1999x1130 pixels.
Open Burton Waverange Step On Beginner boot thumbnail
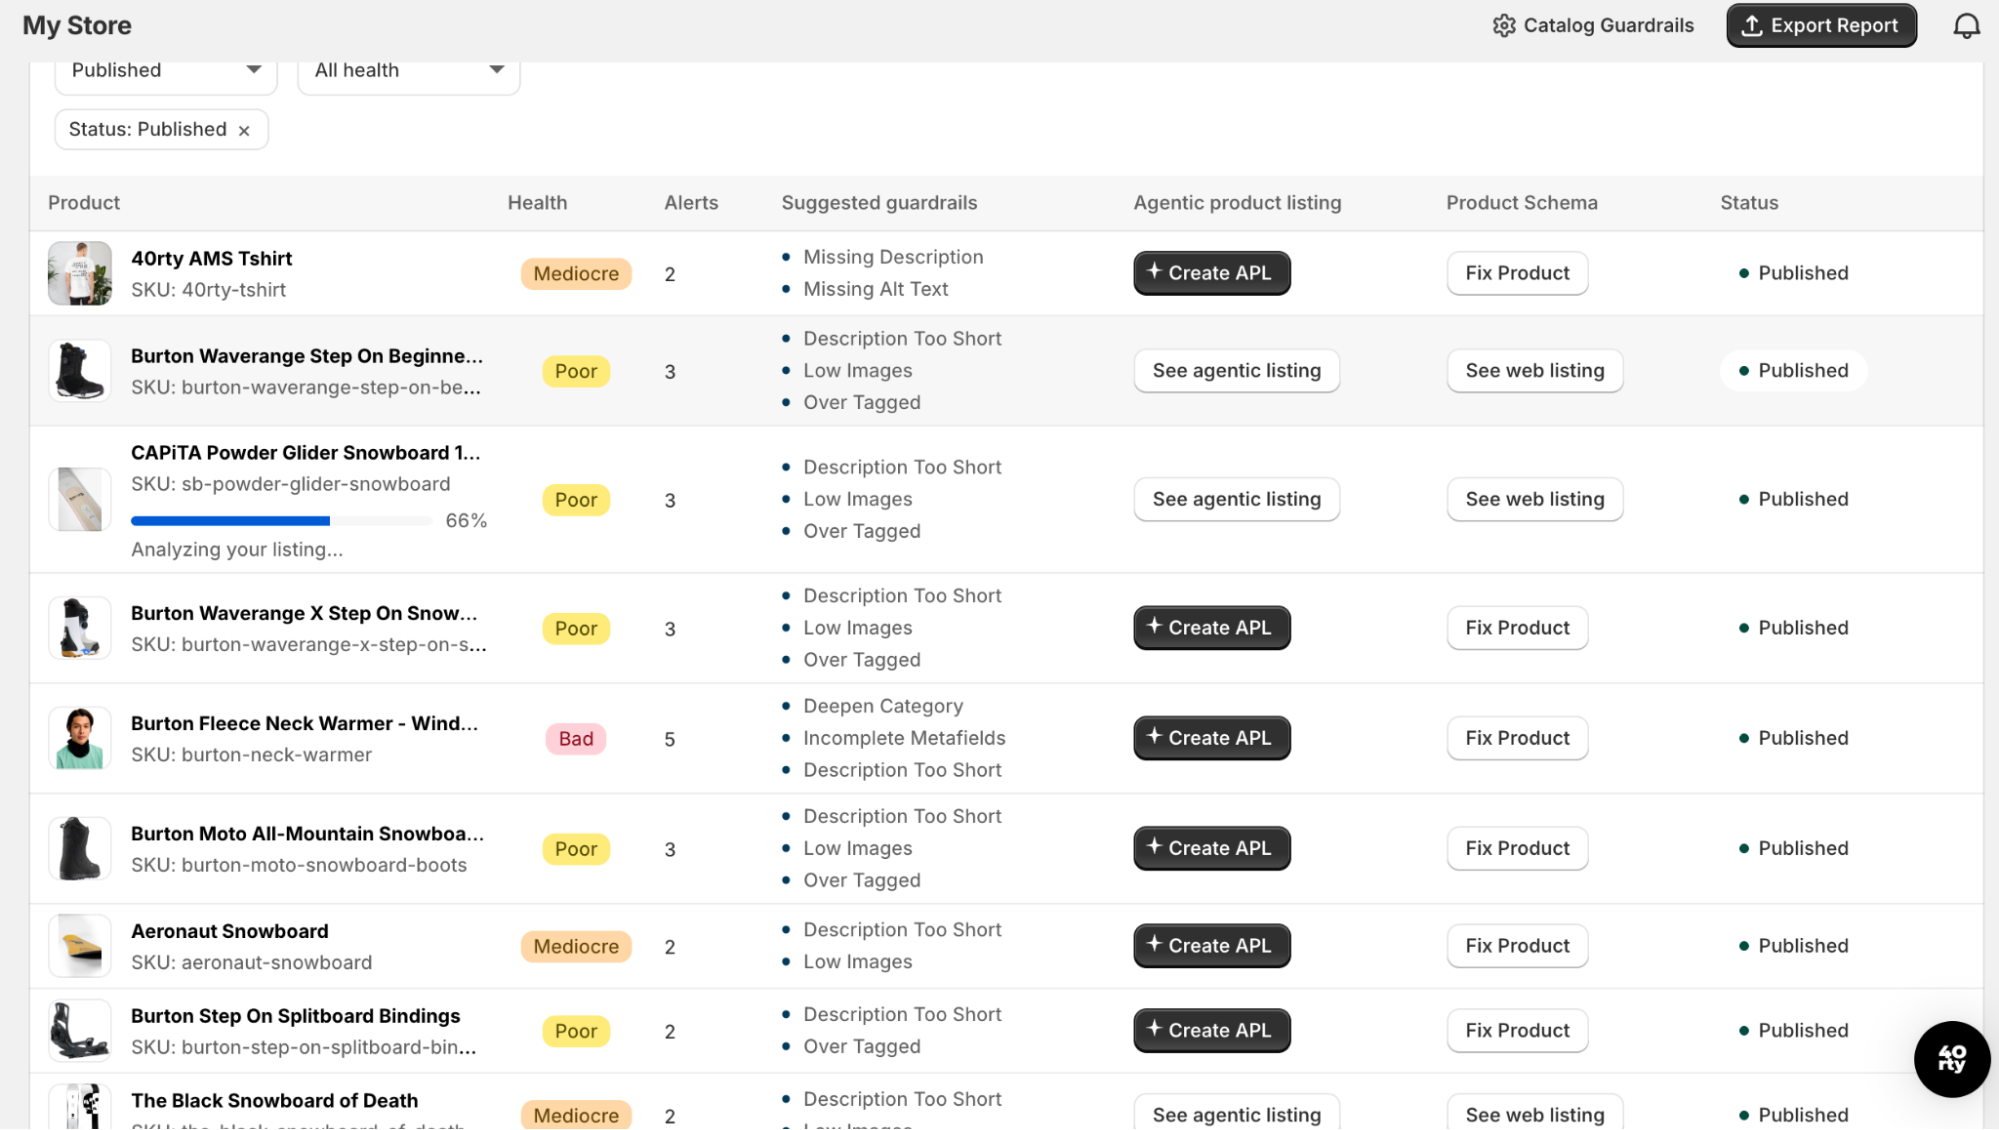80,371
